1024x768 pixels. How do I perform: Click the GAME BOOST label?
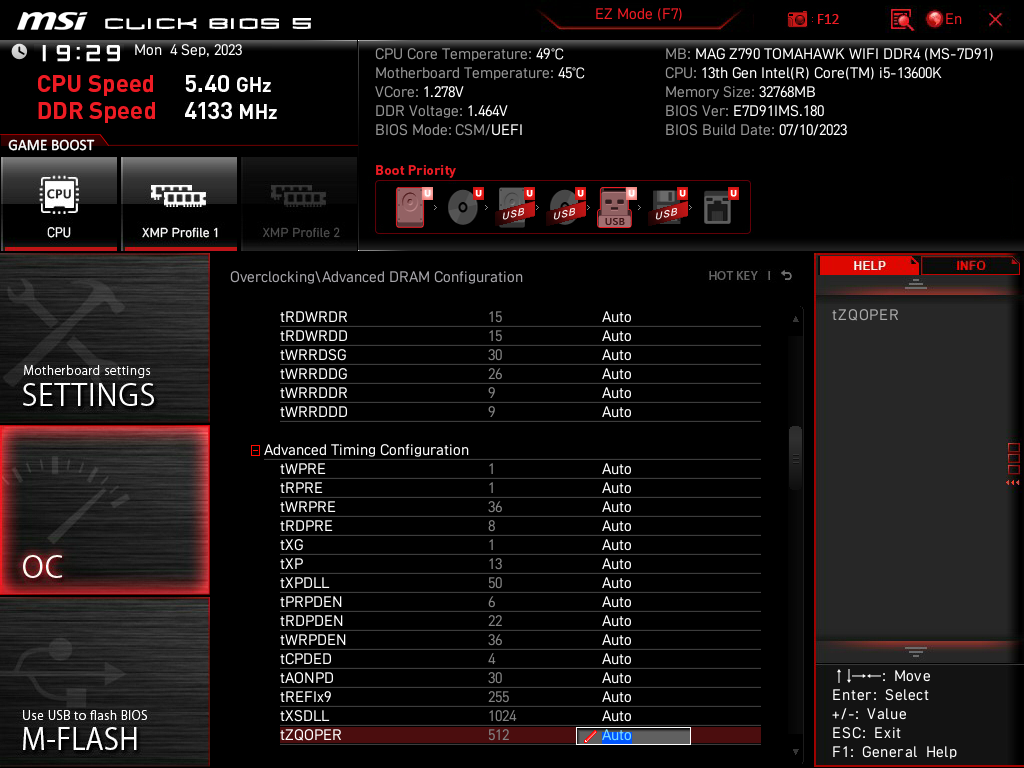[x=51, y=145]
